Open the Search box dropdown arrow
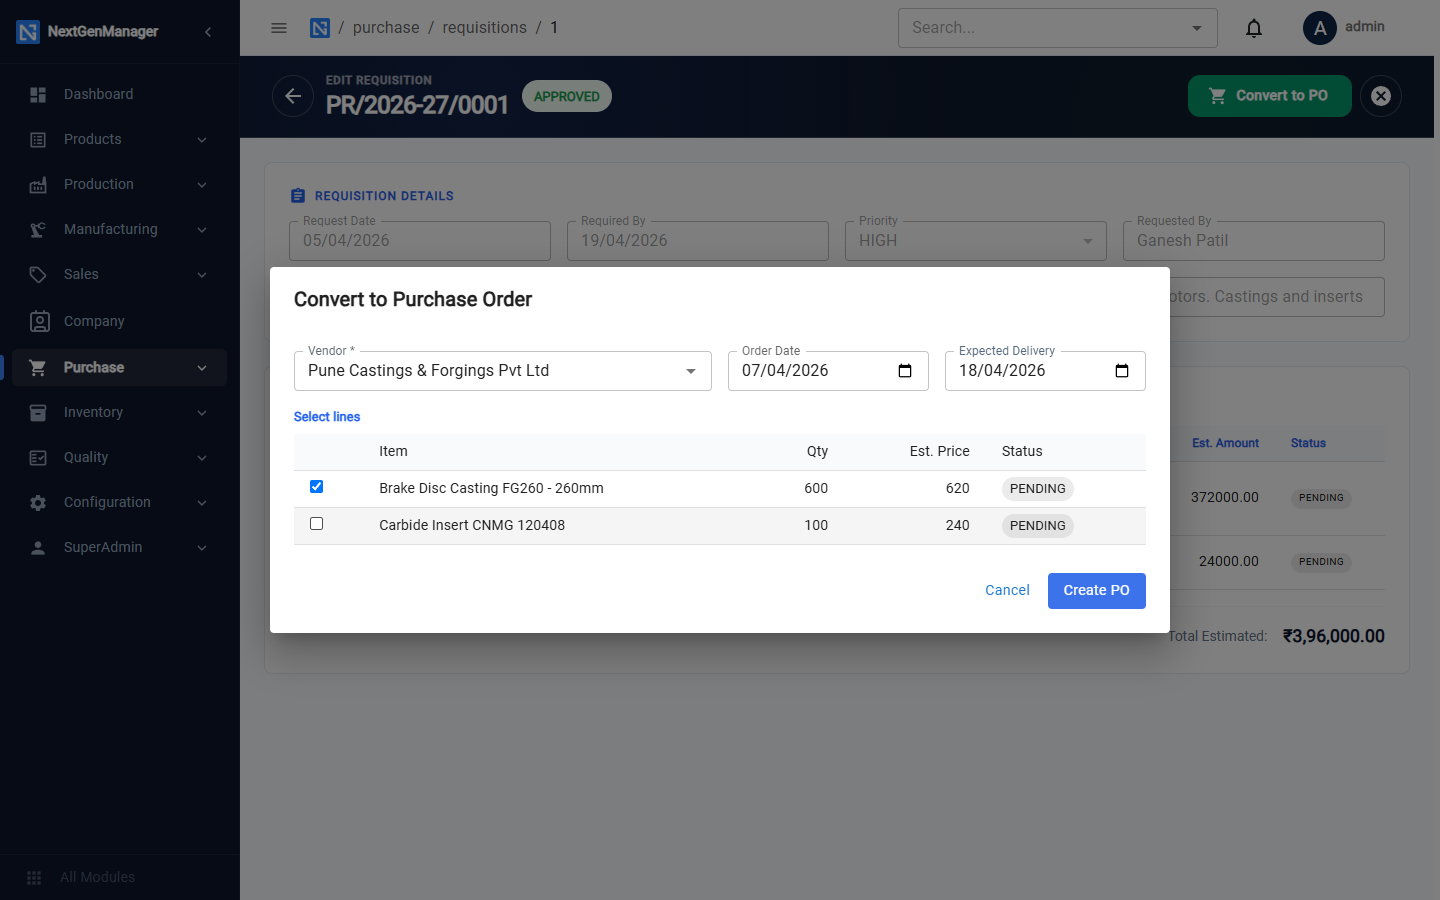The width and height of the screenshot is (1440, 900). point(1197,28)
